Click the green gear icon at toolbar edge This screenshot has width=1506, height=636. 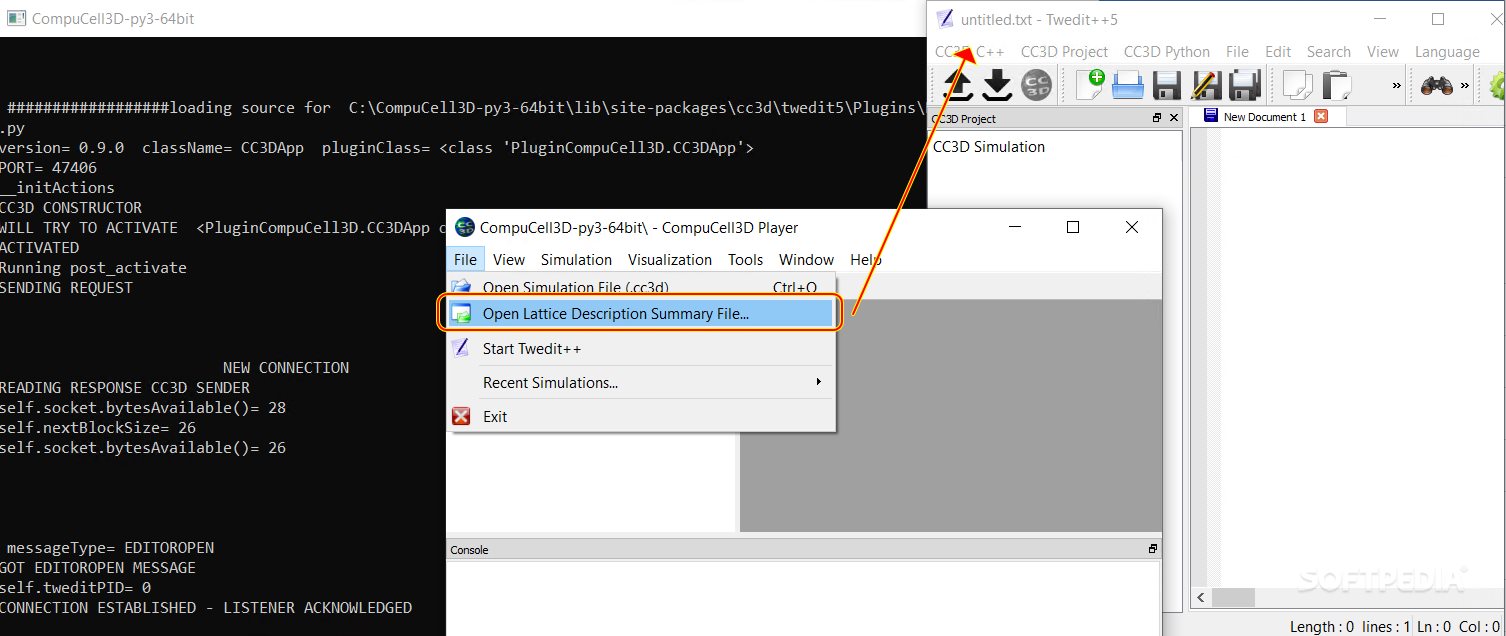click(x=1498, y=86)
